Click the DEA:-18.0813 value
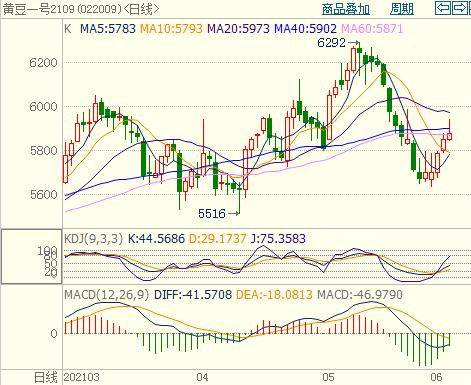This screenshot has width=471, height=385. [274, 295]
